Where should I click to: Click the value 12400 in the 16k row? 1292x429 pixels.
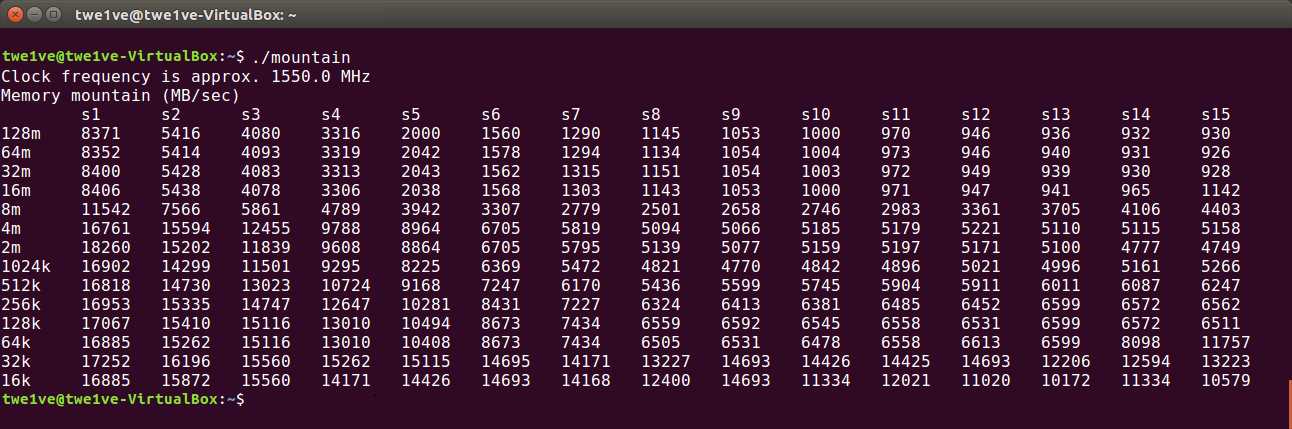(666, 380)
